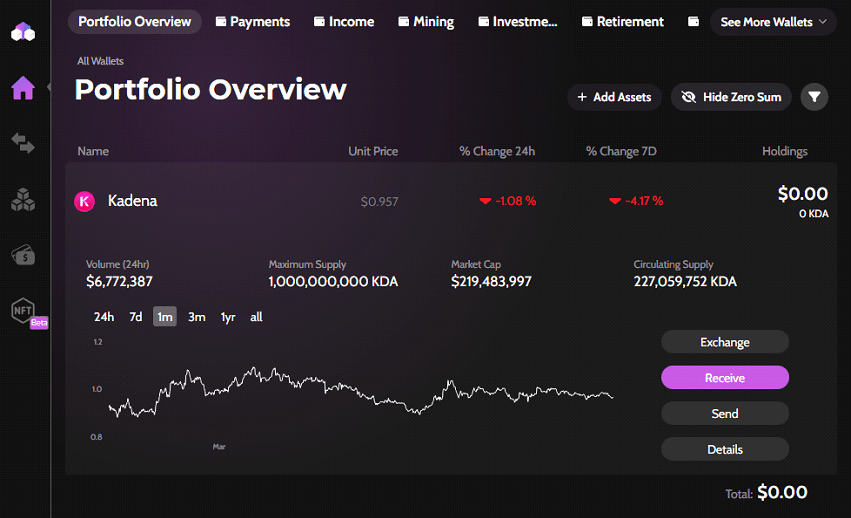
Task: Click the Add Assets button
Action: (614, 97)
